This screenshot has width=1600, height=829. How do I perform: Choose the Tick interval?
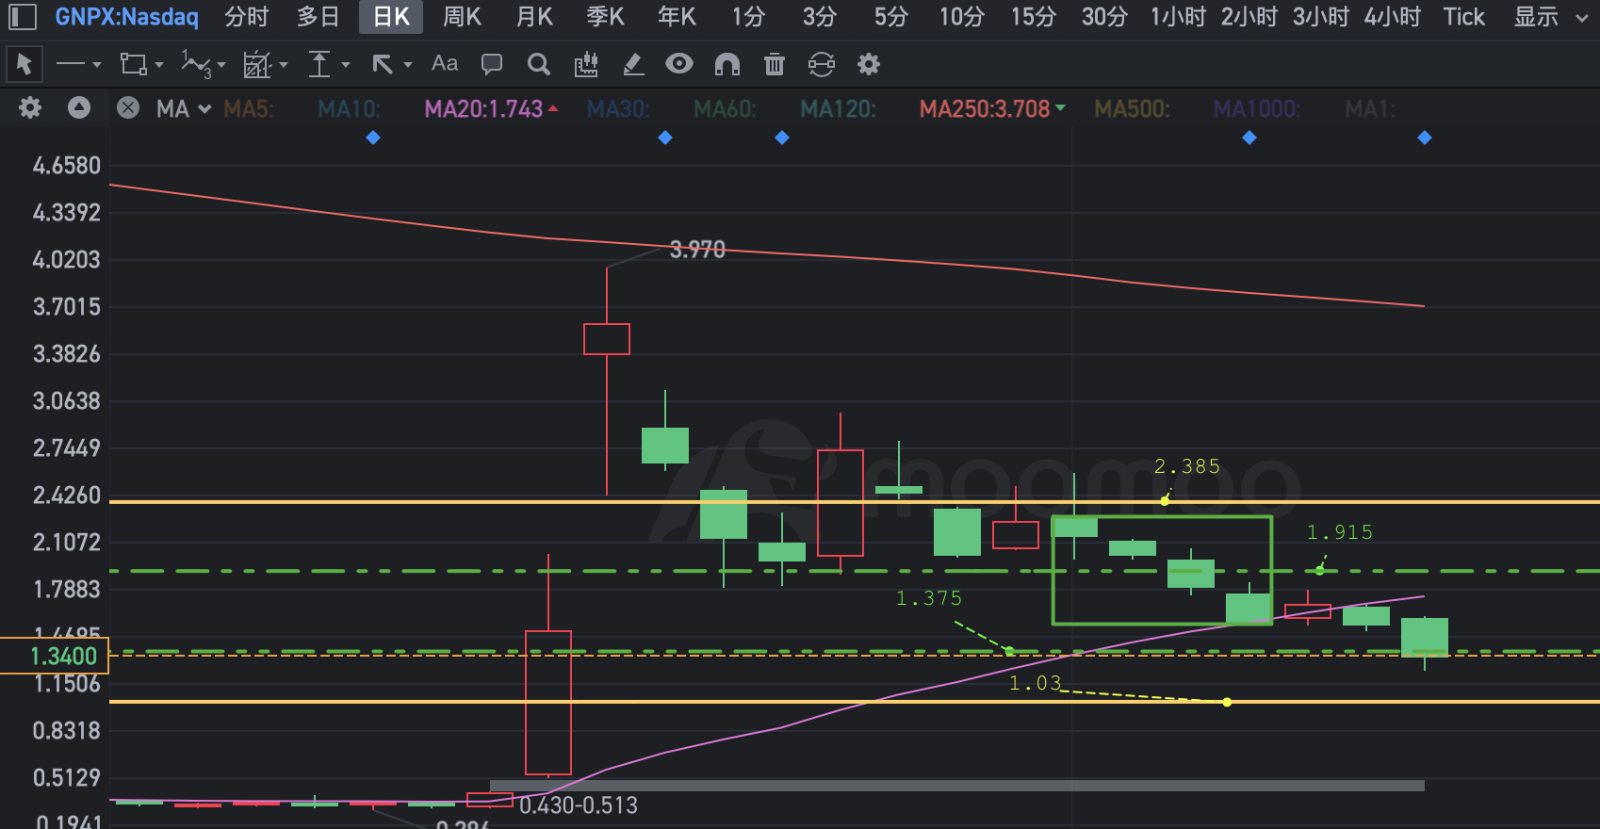tap(1464, 17)
